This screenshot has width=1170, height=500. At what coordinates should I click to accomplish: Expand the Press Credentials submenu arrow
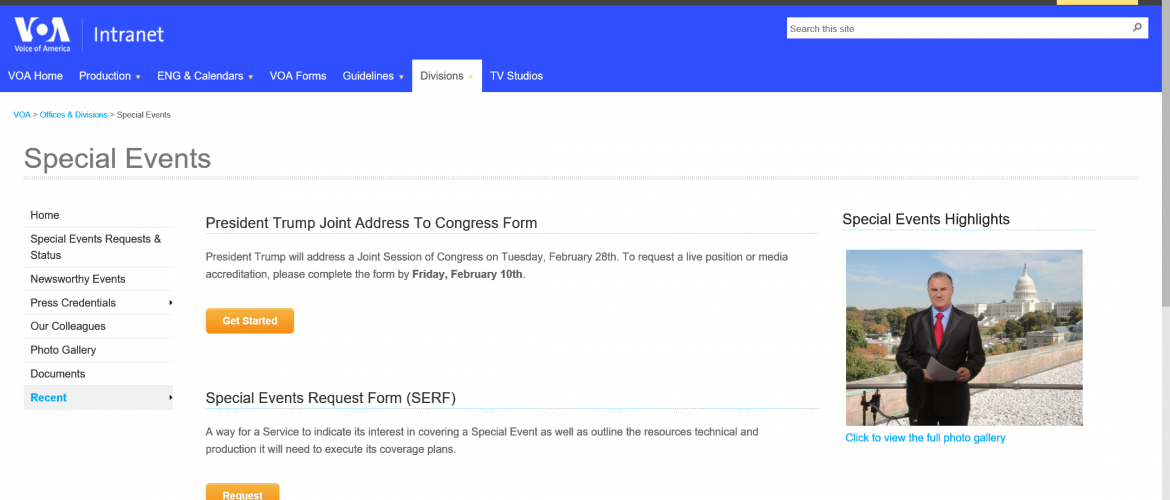click(x=170, y=302)
